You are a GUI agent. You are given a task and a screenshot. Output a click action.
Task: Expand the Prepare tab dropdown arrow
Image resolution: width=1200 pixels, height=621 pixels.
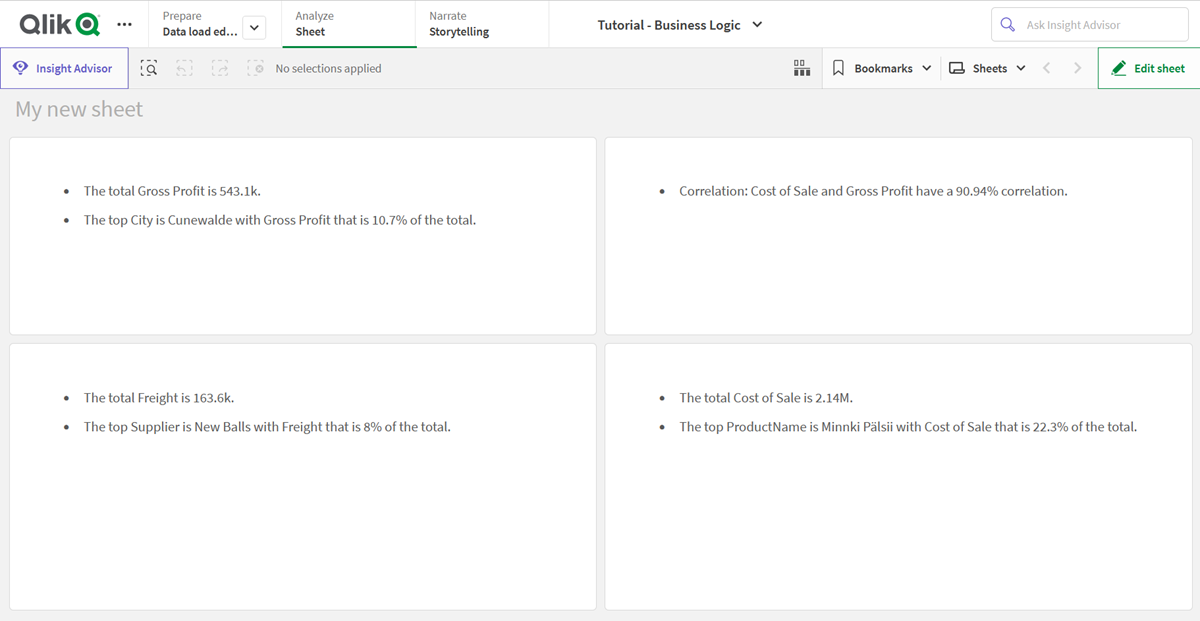click(x=254, y=28)
